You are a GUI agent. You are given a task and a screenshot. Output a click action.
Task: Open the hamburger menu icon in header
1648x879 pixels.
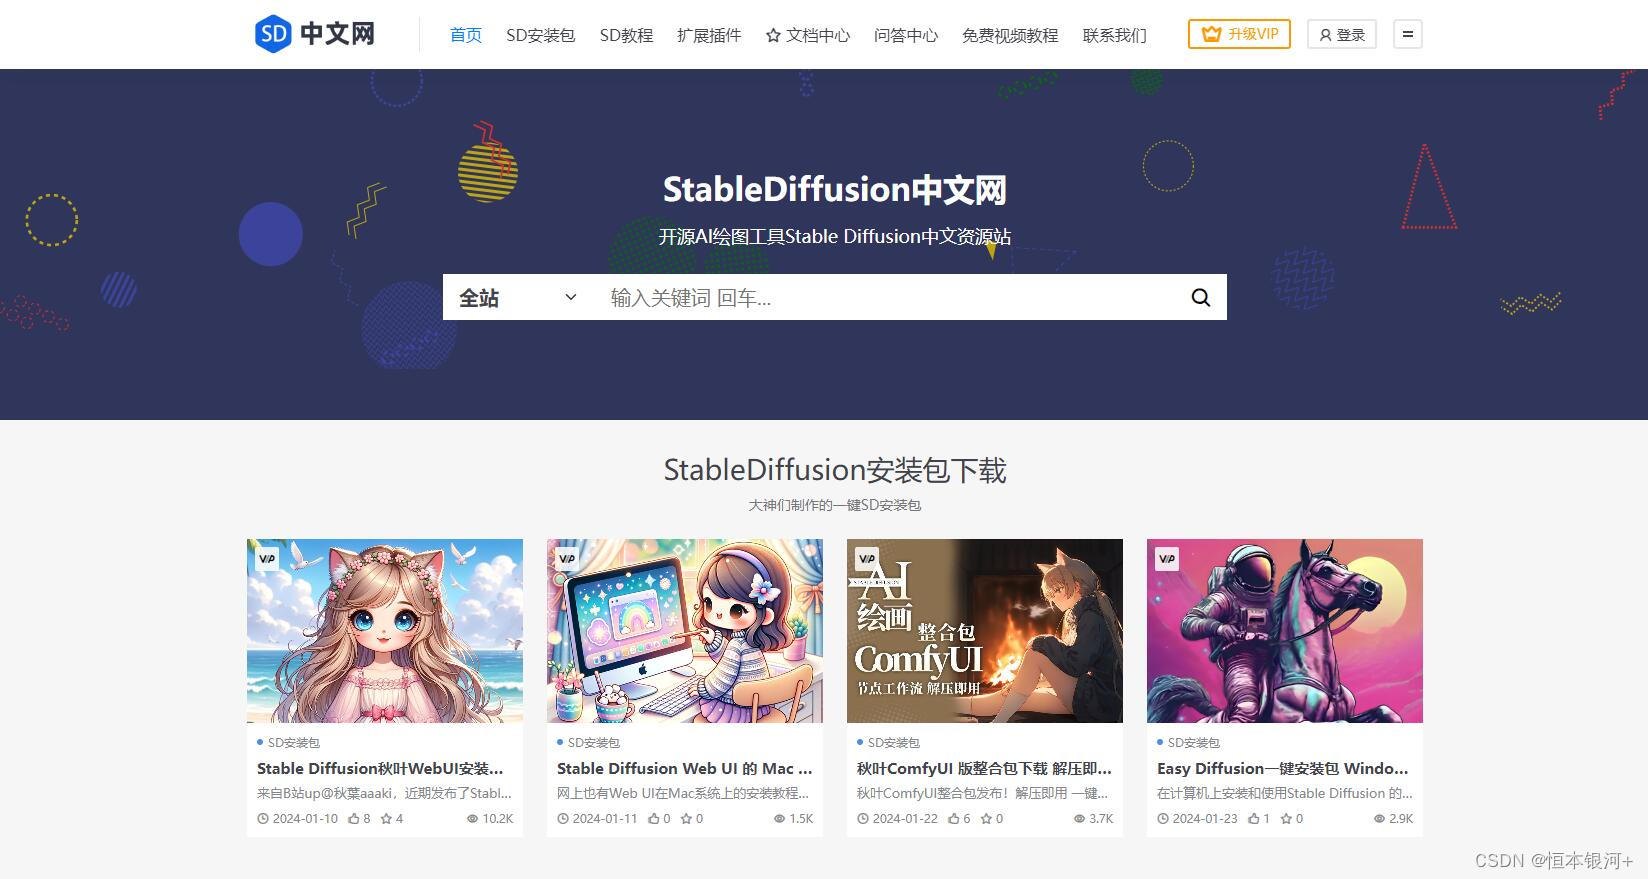[x=1407, y=34]
